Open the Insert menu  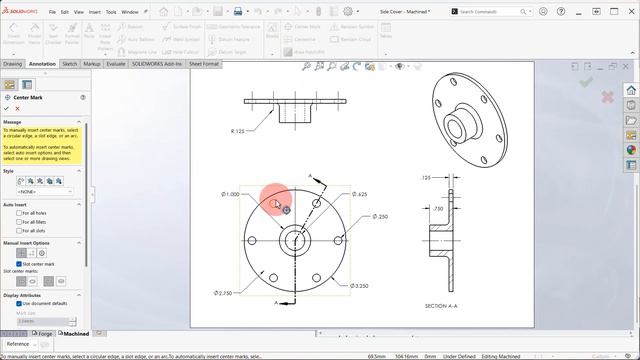(95, 12)
